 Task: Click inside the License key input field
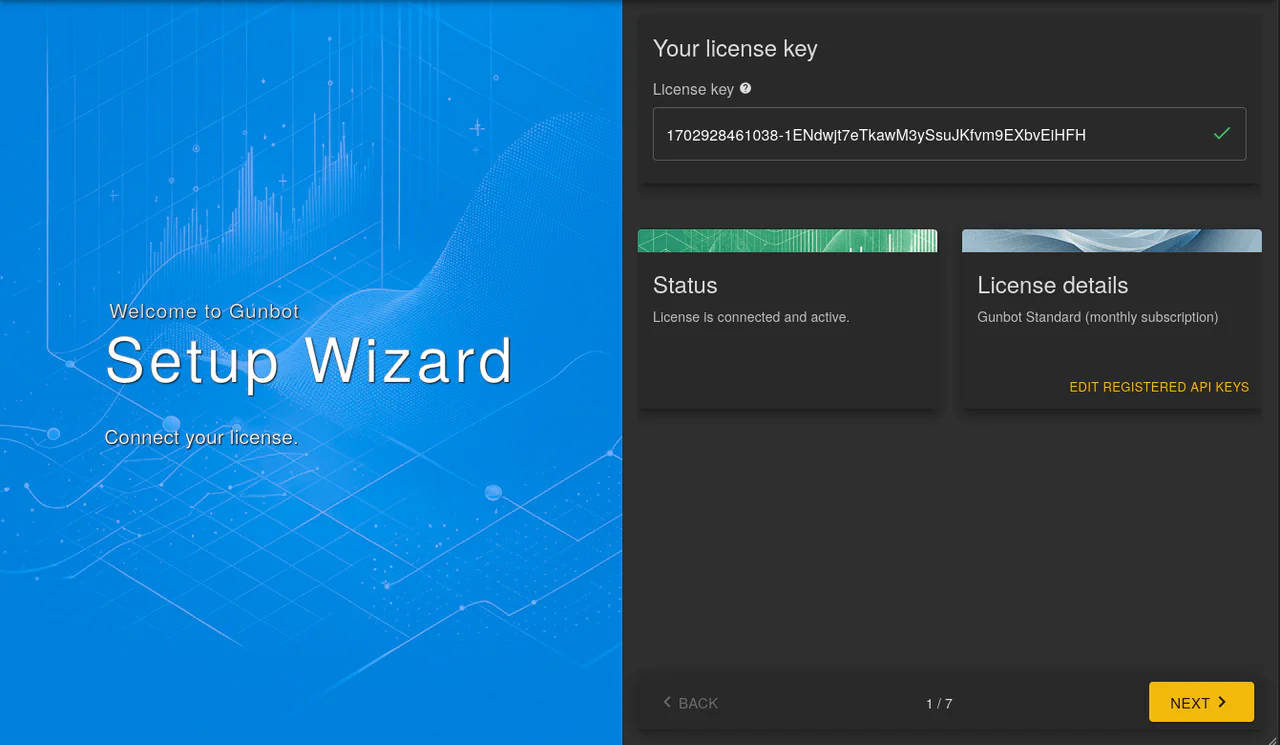point(949,134)
